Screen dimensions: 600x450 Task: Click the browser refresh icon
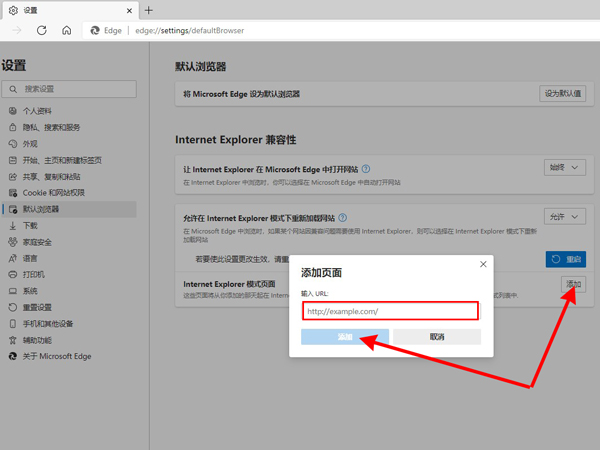pos(42,31)
